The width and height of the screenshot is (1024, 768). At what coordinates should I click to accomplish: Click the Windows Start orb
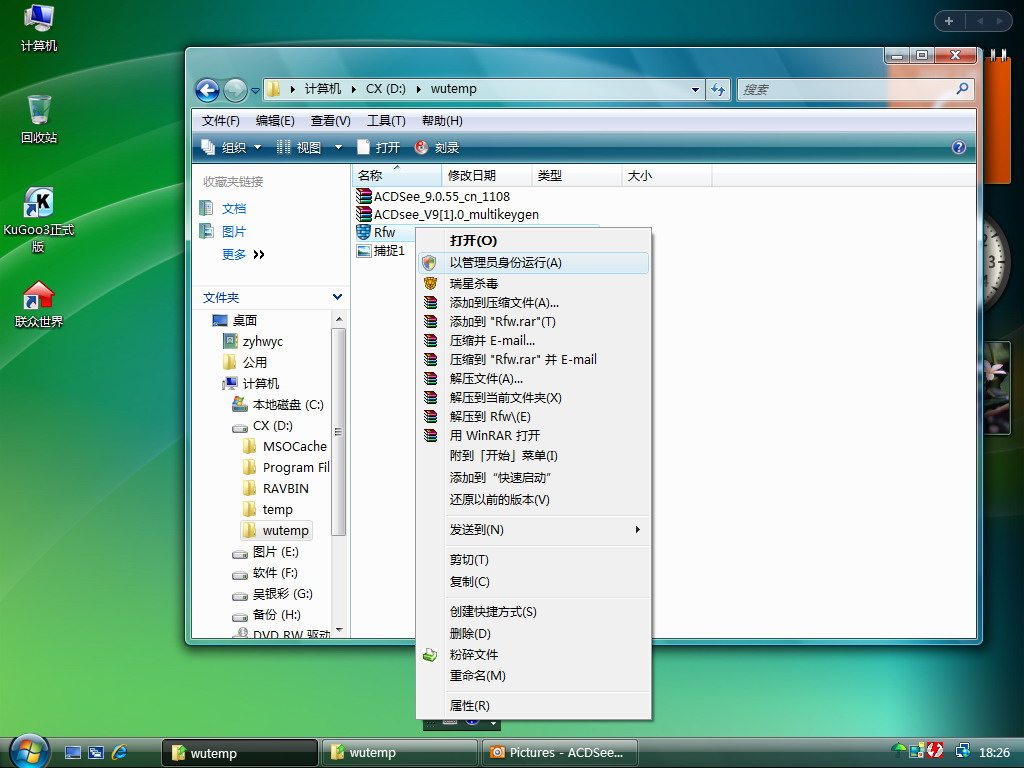(x=29, y=751)
